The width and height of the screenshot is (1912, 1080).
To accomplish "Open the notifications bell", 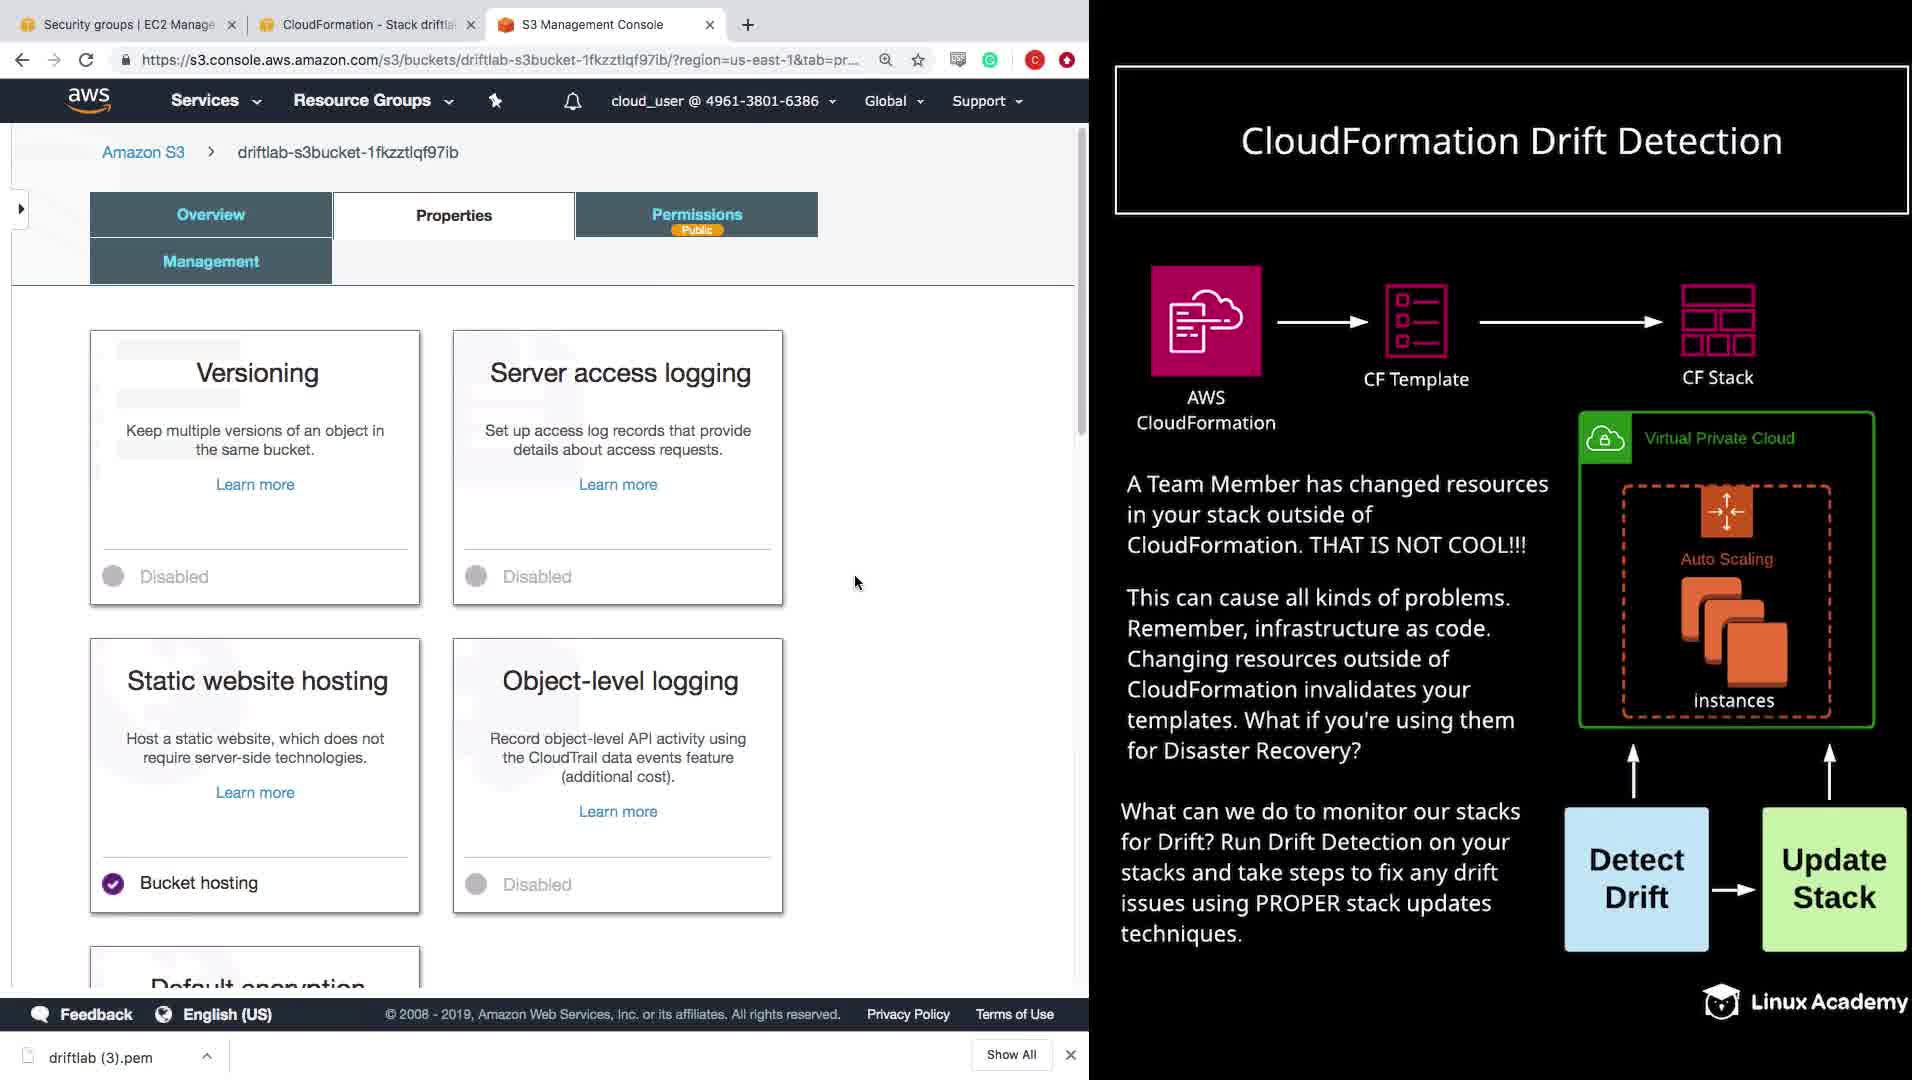I will tap(572, 101).
